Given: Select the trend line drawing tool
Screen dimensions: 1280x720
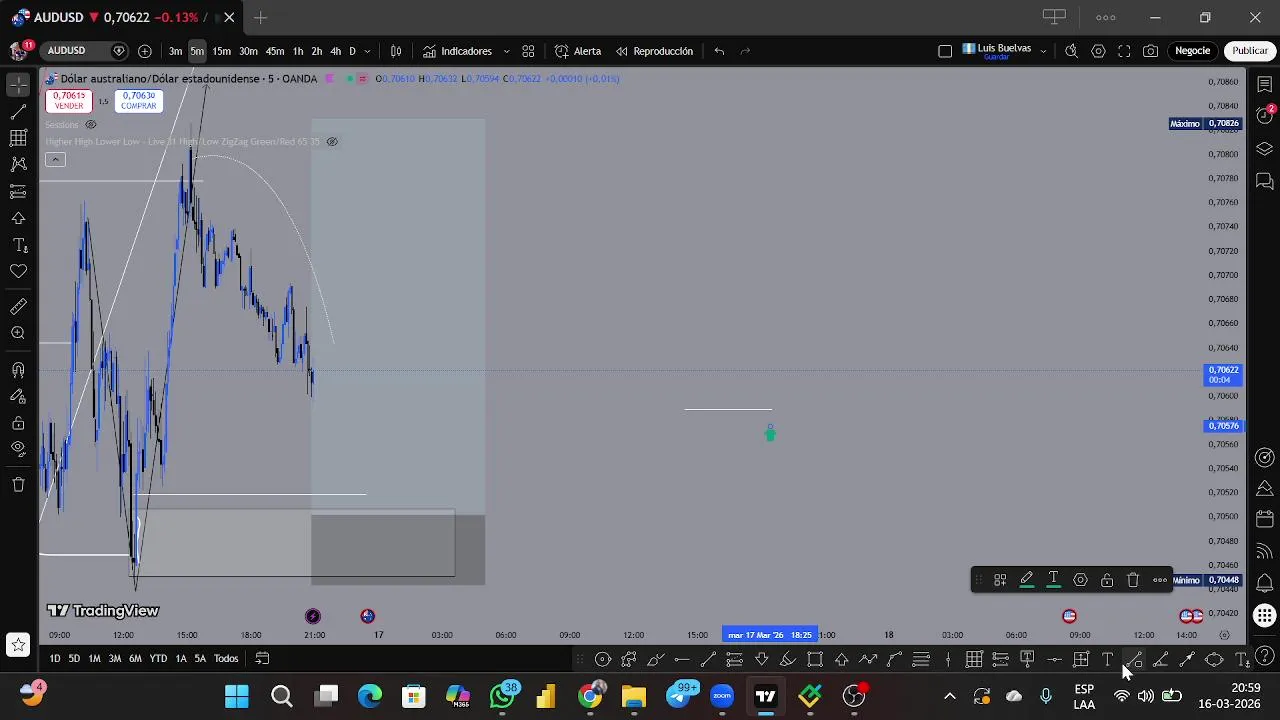Looking at the screenshot, I should [18, 111].
